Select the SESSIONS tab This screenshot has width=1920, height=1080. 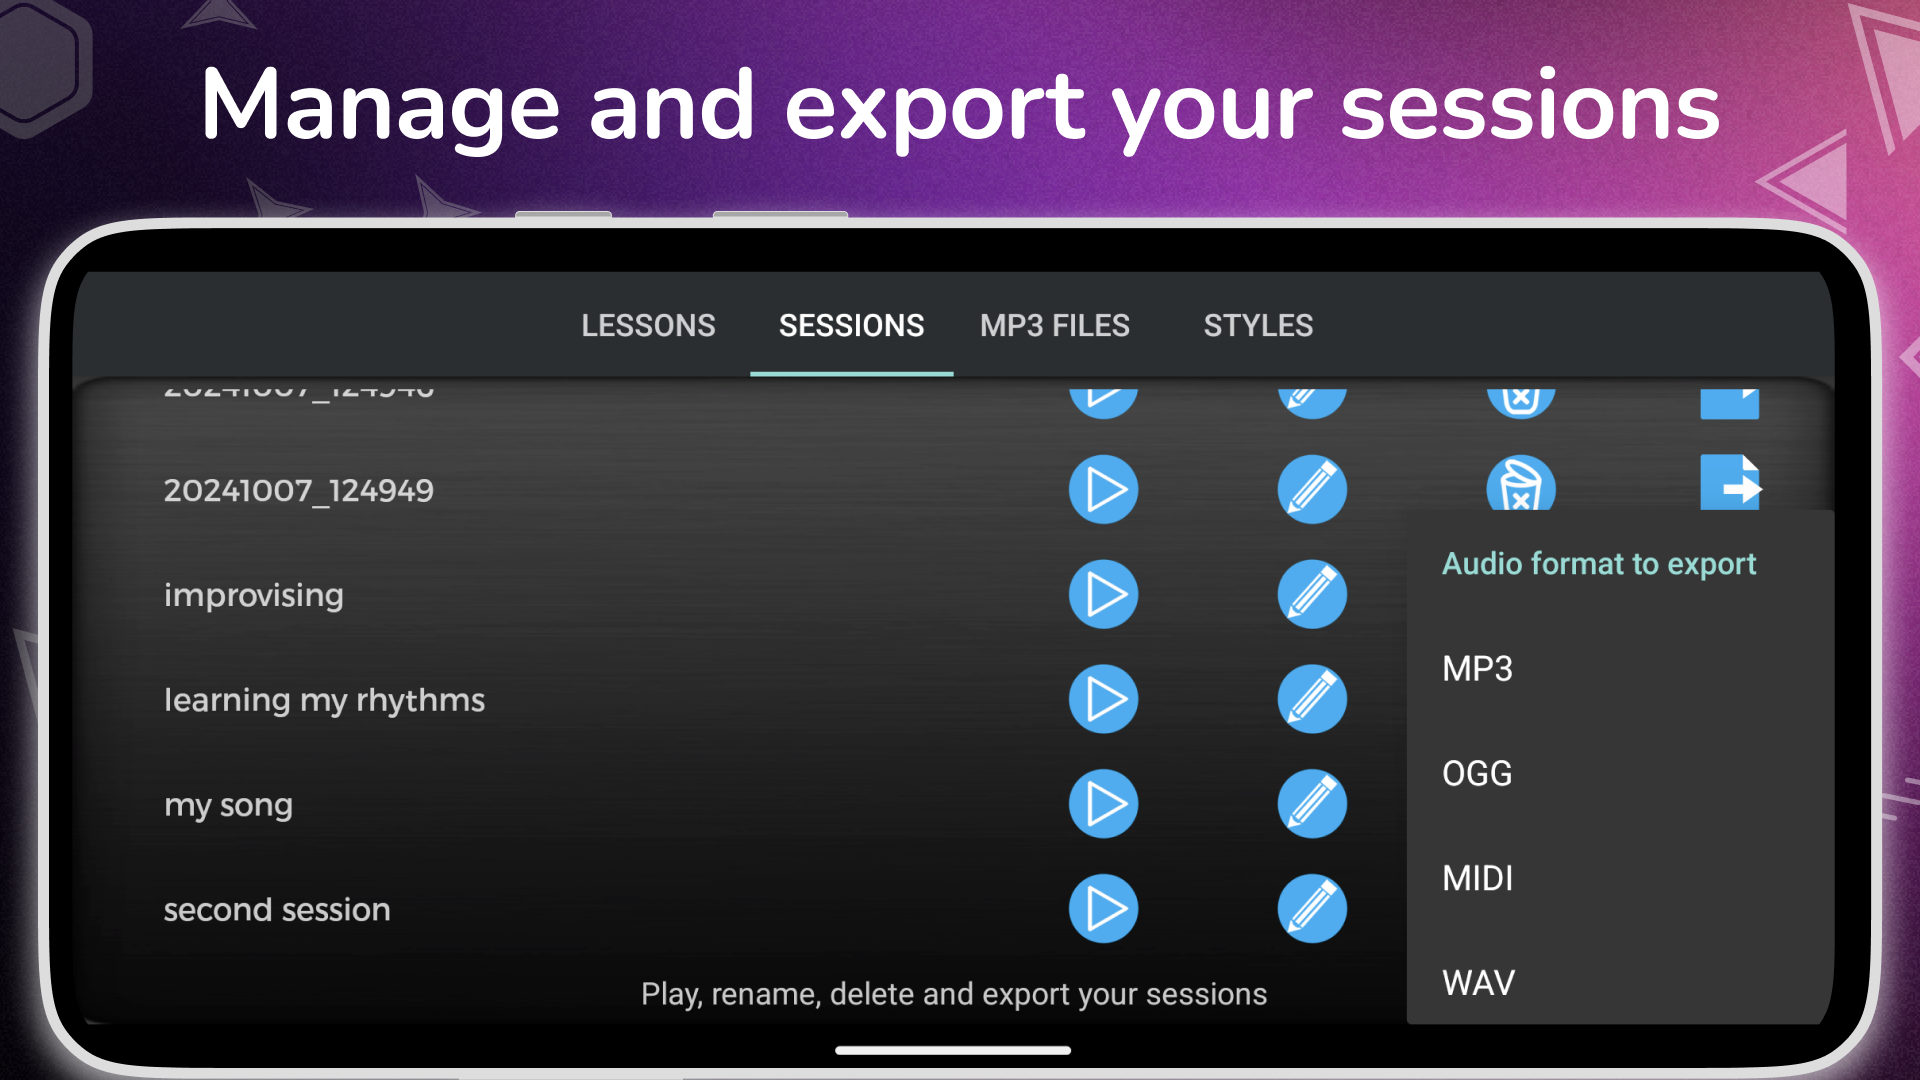(851, 326)
